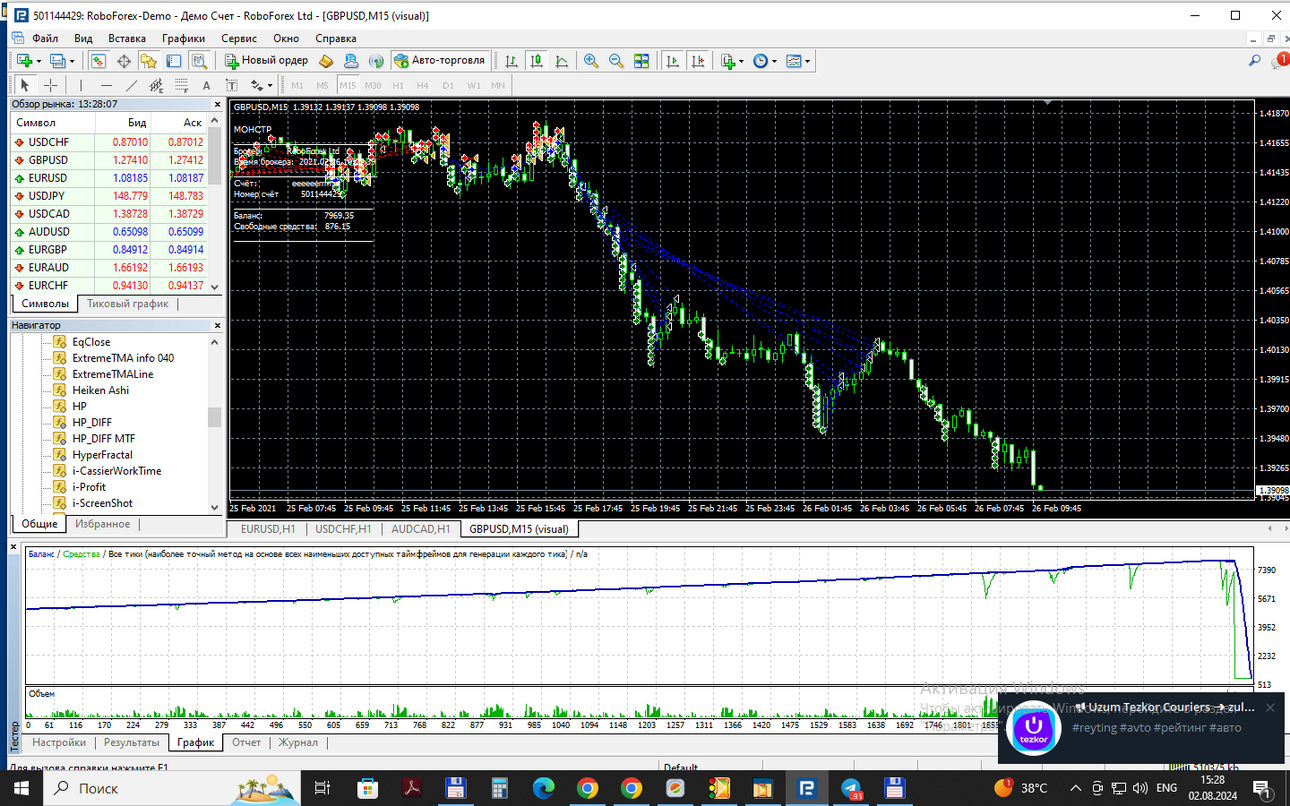
Task: Close the Обзор рынка panel
Action: [x=218, y=104]
